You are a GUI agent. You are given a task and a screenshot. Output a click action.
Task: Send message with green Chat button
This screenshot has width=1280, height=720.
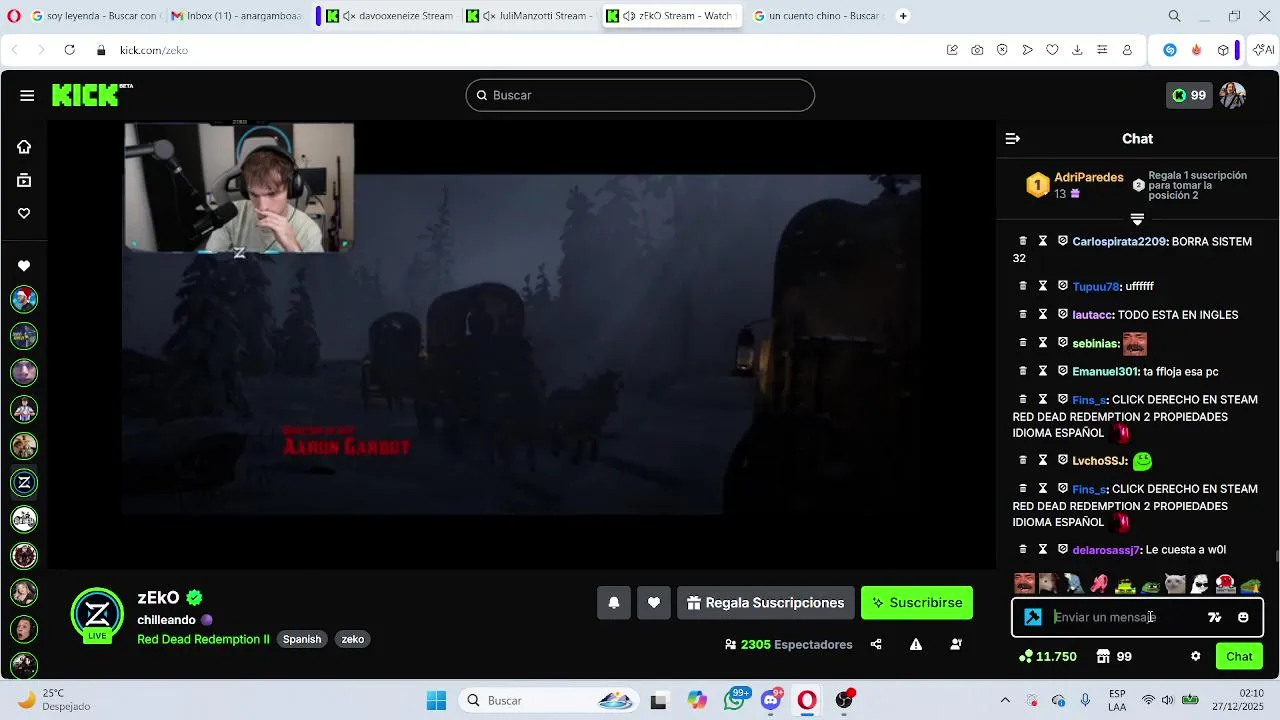coord(1239,656)
